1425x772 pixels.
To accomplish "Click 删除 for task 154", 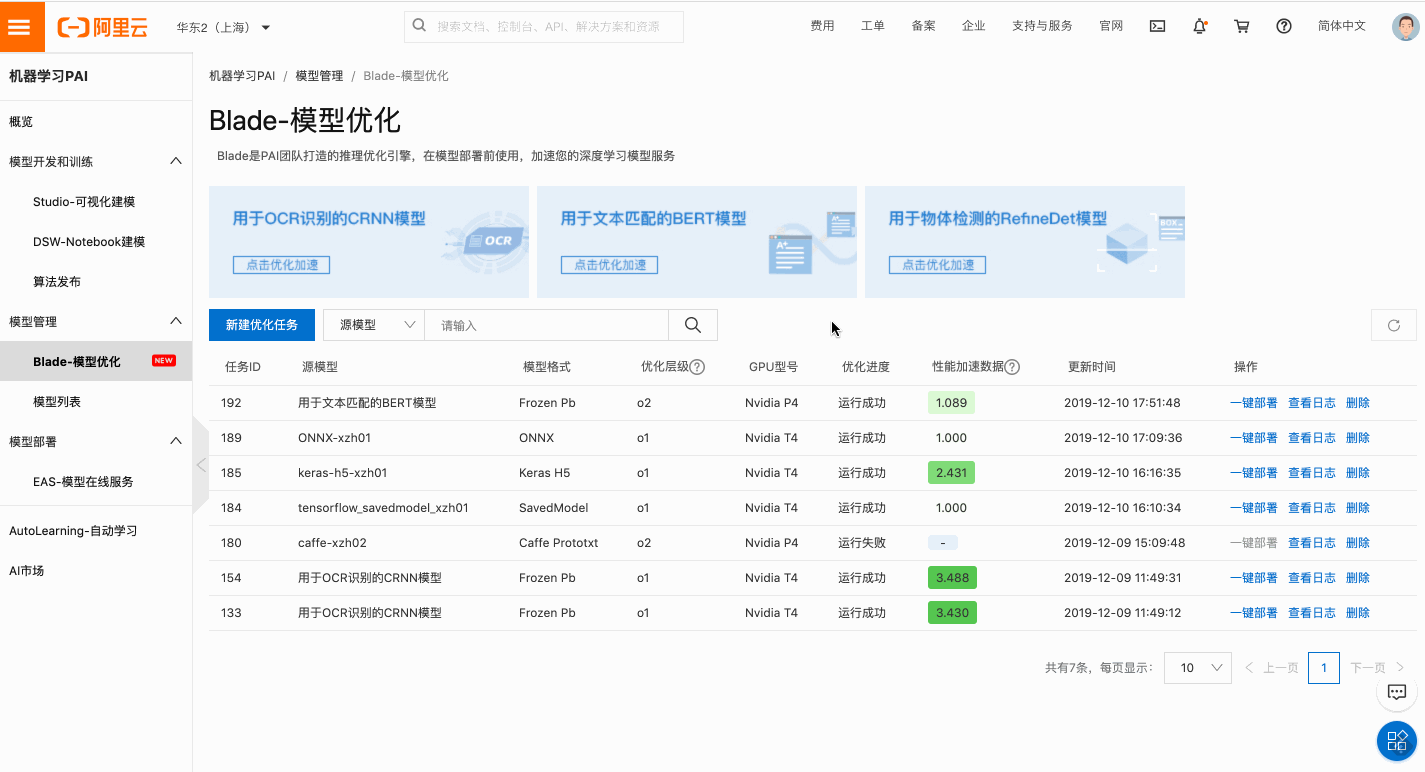I will [1358, 578].
